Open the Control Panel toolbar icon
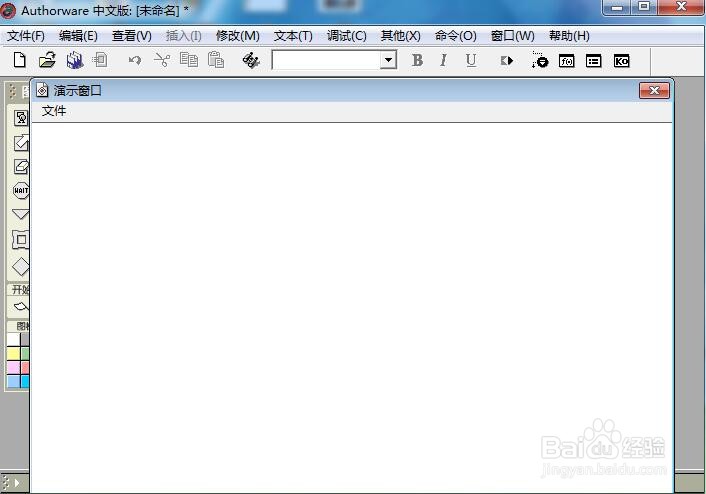 coord(539,60)
